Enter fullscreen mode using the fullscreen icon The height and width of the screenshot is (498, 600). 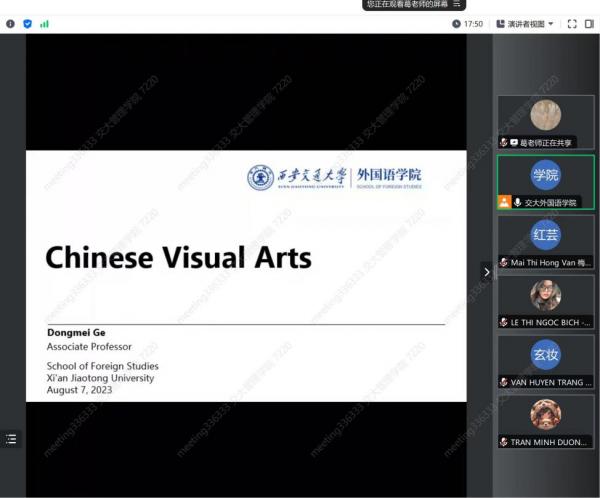[572, 24]
